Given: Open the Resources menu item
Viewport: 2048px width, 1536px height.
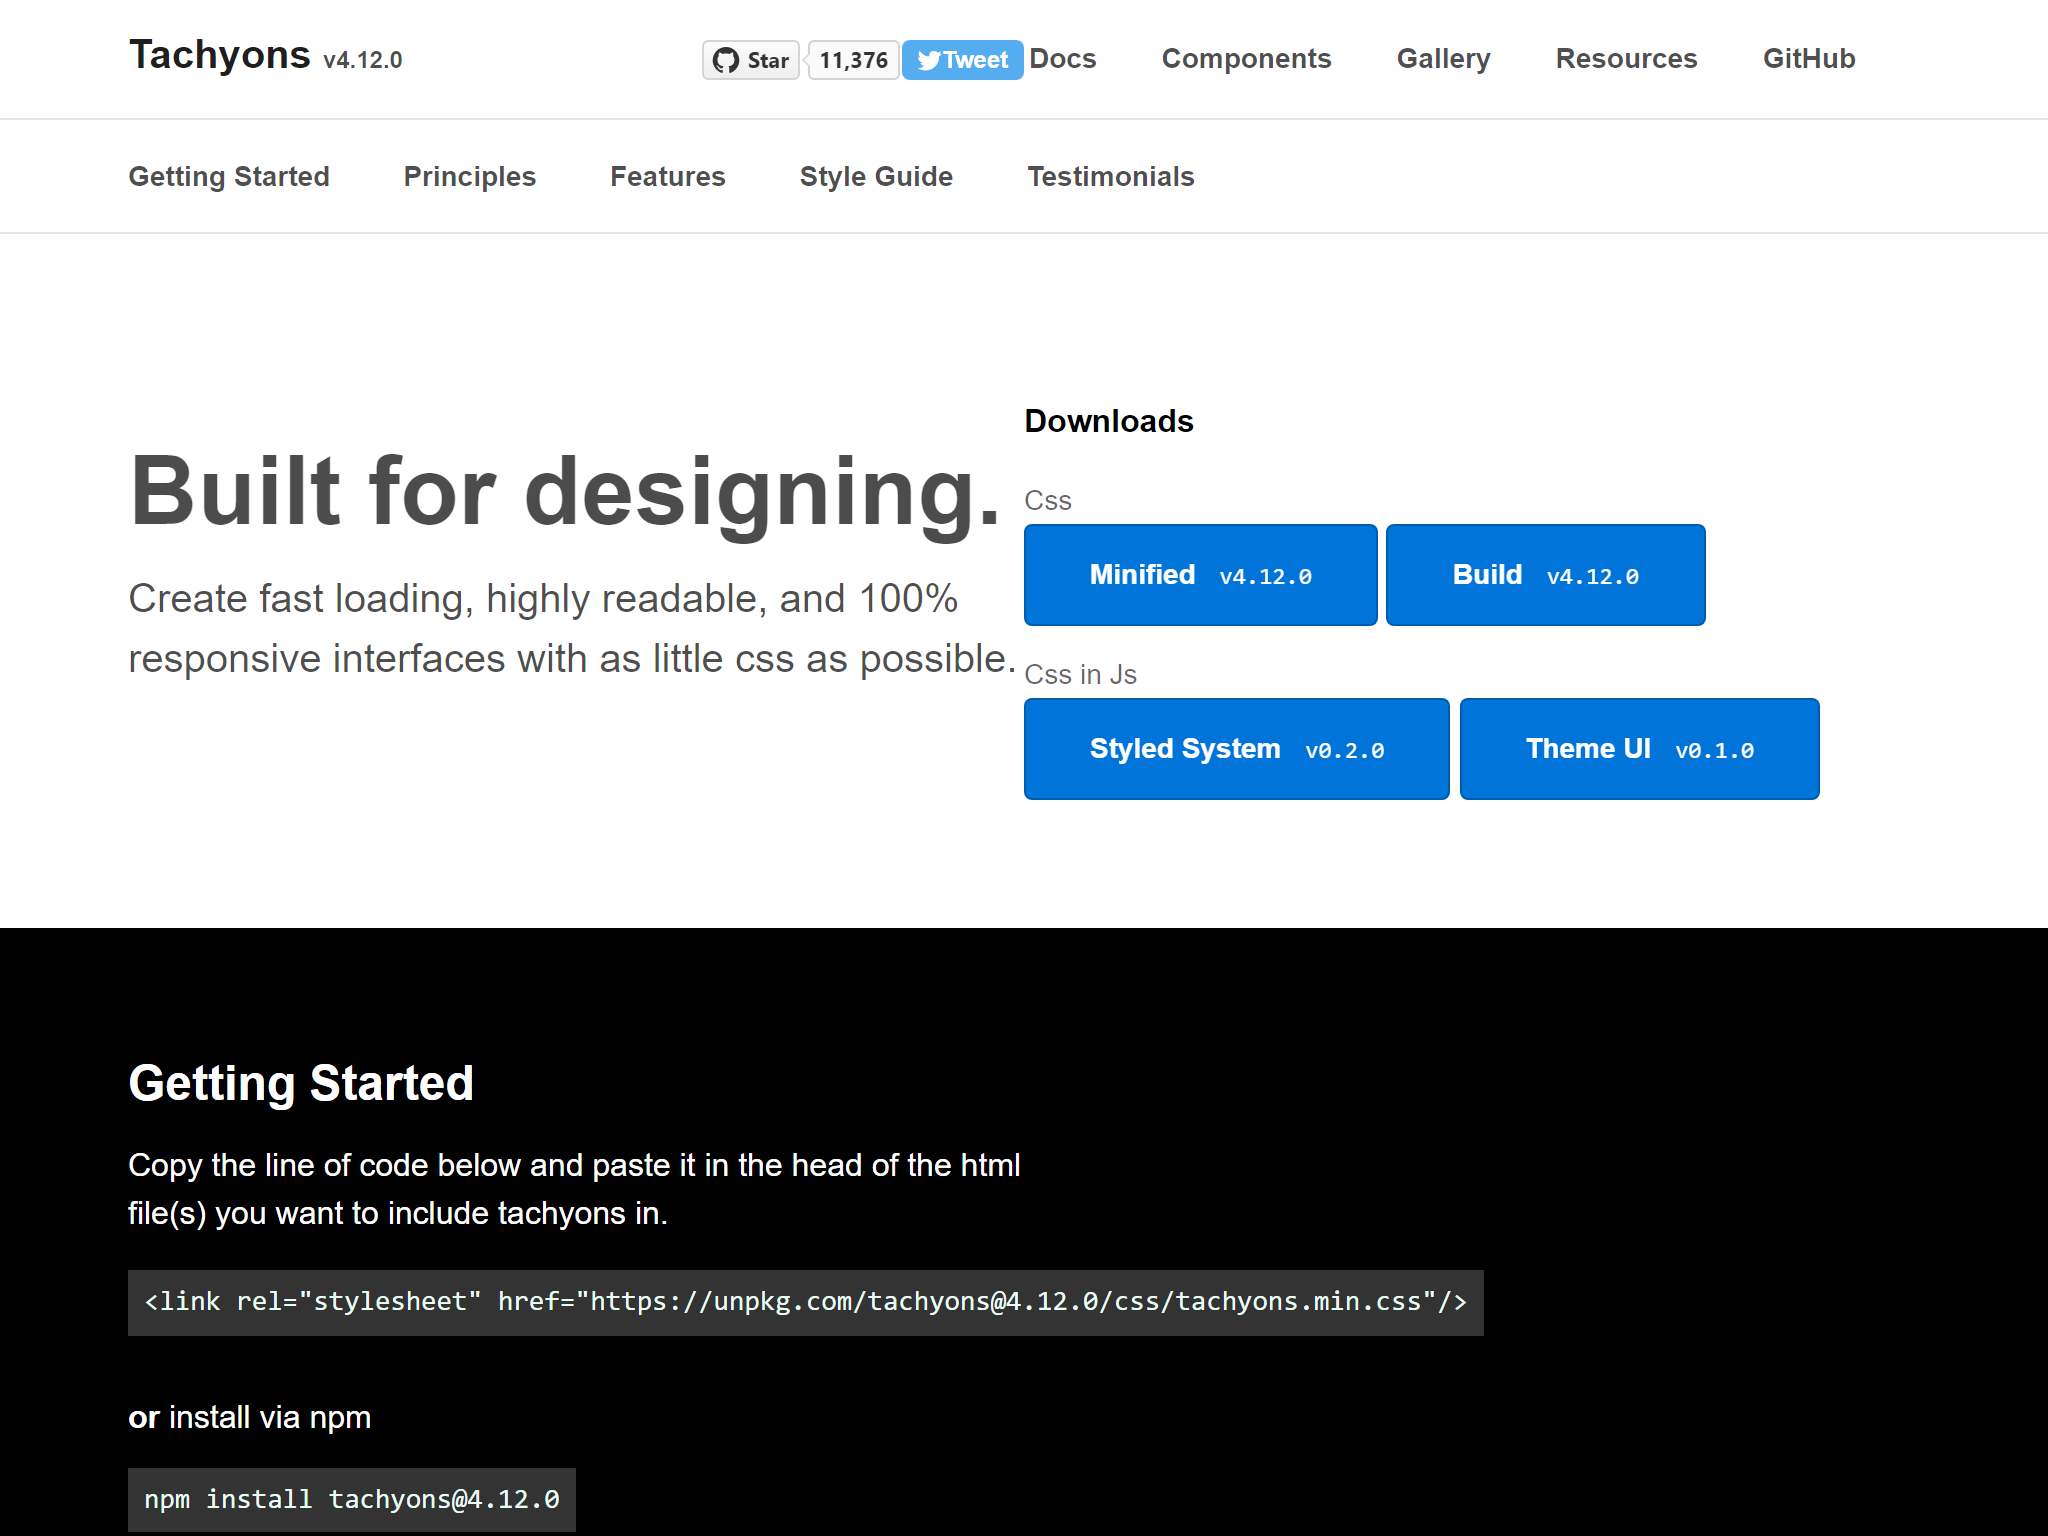Looking at the screenshot, I should 1626,59.
